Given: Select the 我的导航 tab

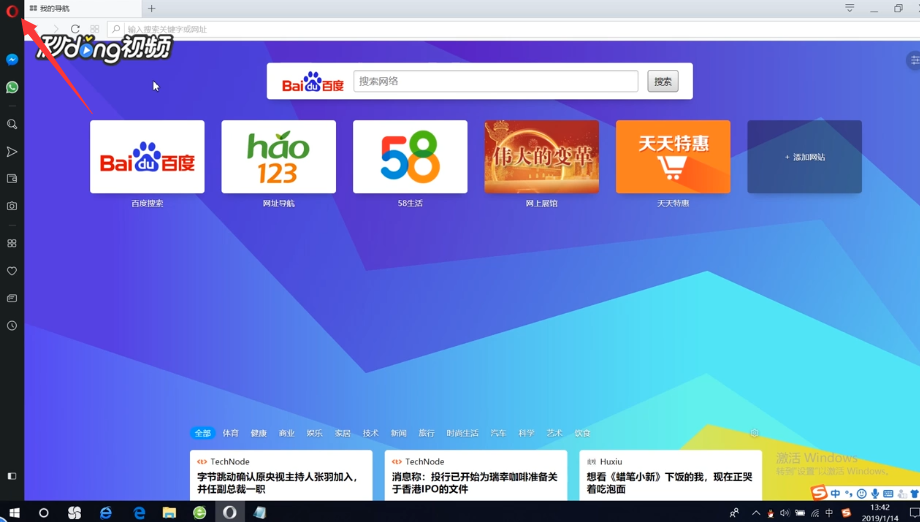Looking at the screenshot, I should [x=82, y=8].
